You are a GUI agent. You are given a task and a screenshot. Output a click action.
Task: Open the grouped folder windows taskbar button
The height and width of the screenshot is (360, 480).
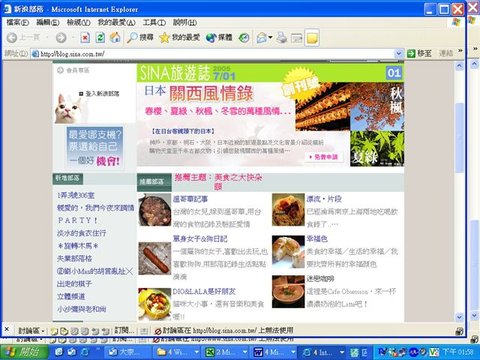click(178, 352)
